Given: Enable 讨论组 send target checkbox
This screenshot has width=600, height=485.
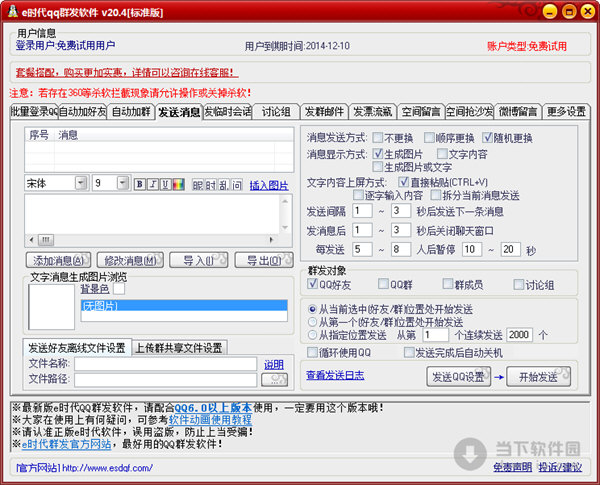Looking at the screenshot, I should click(x=518, y=284).
